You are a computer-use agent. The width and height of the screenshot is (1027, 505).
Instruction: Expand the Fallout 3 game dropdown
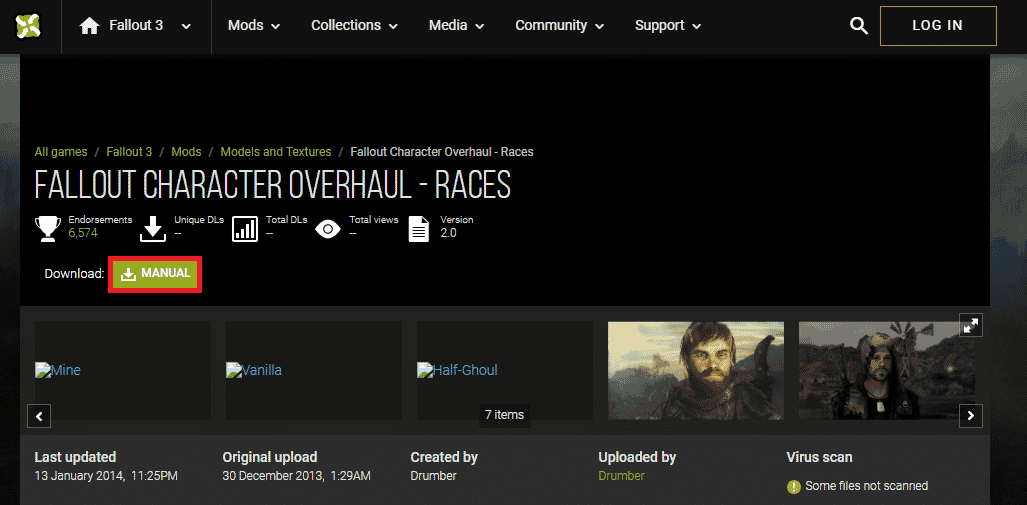187,26
